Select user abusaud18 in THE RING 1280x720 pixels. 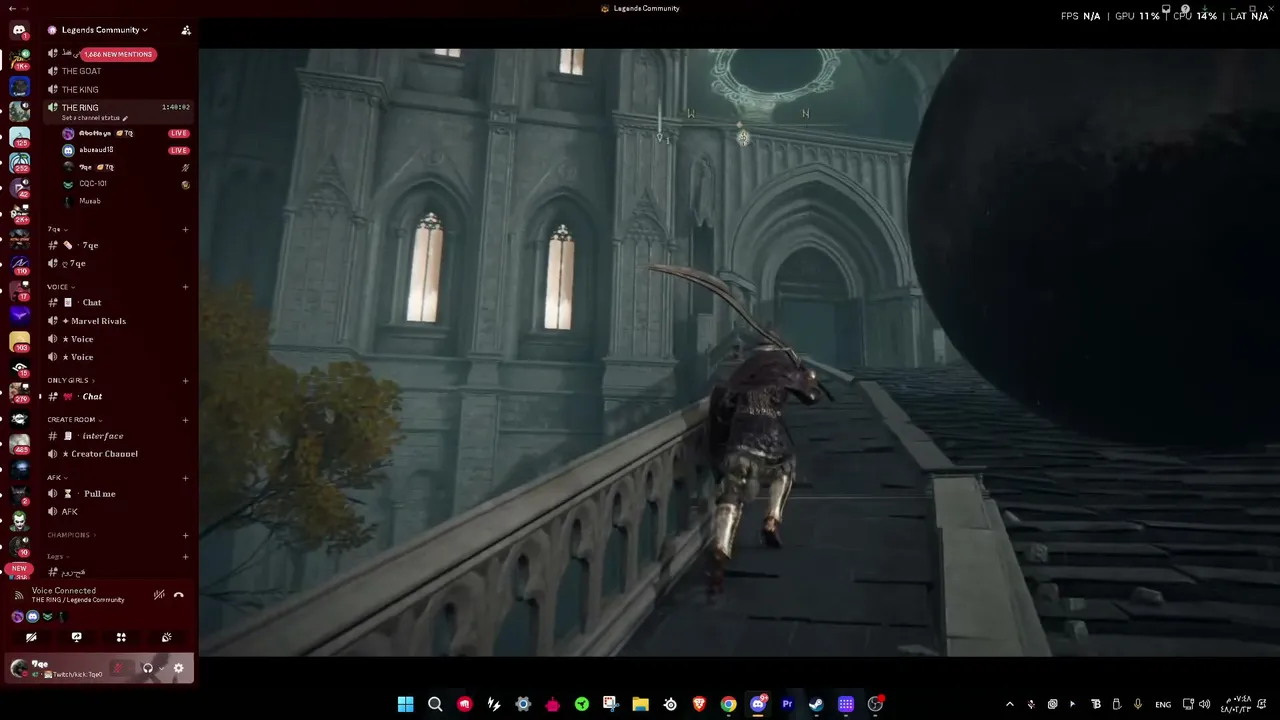coord(96,150)
